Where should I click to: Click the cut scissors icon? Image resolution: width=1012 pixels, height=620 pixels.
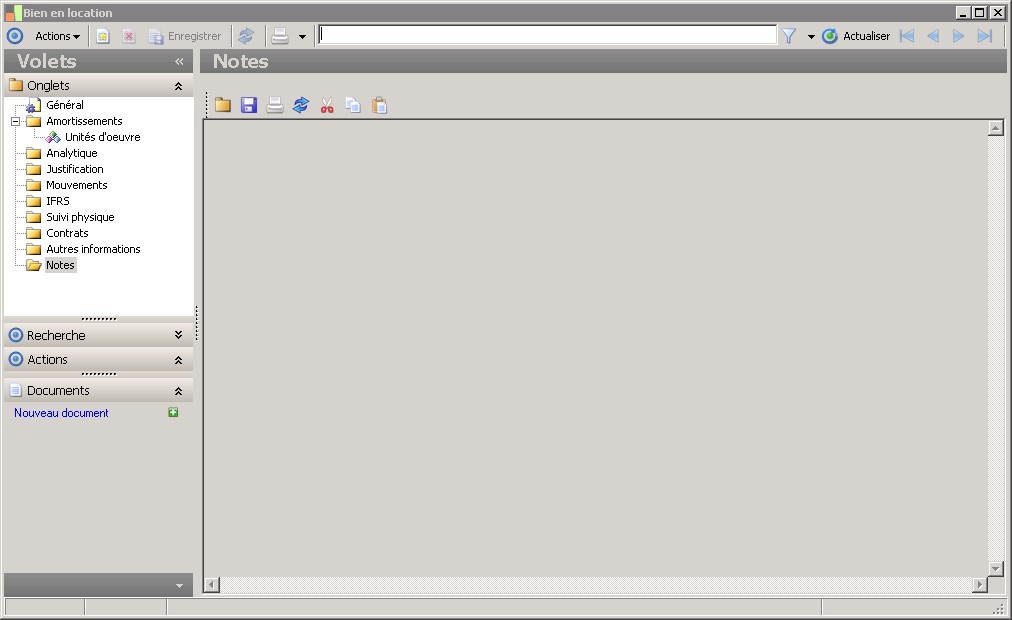click(x=327, y=105)
